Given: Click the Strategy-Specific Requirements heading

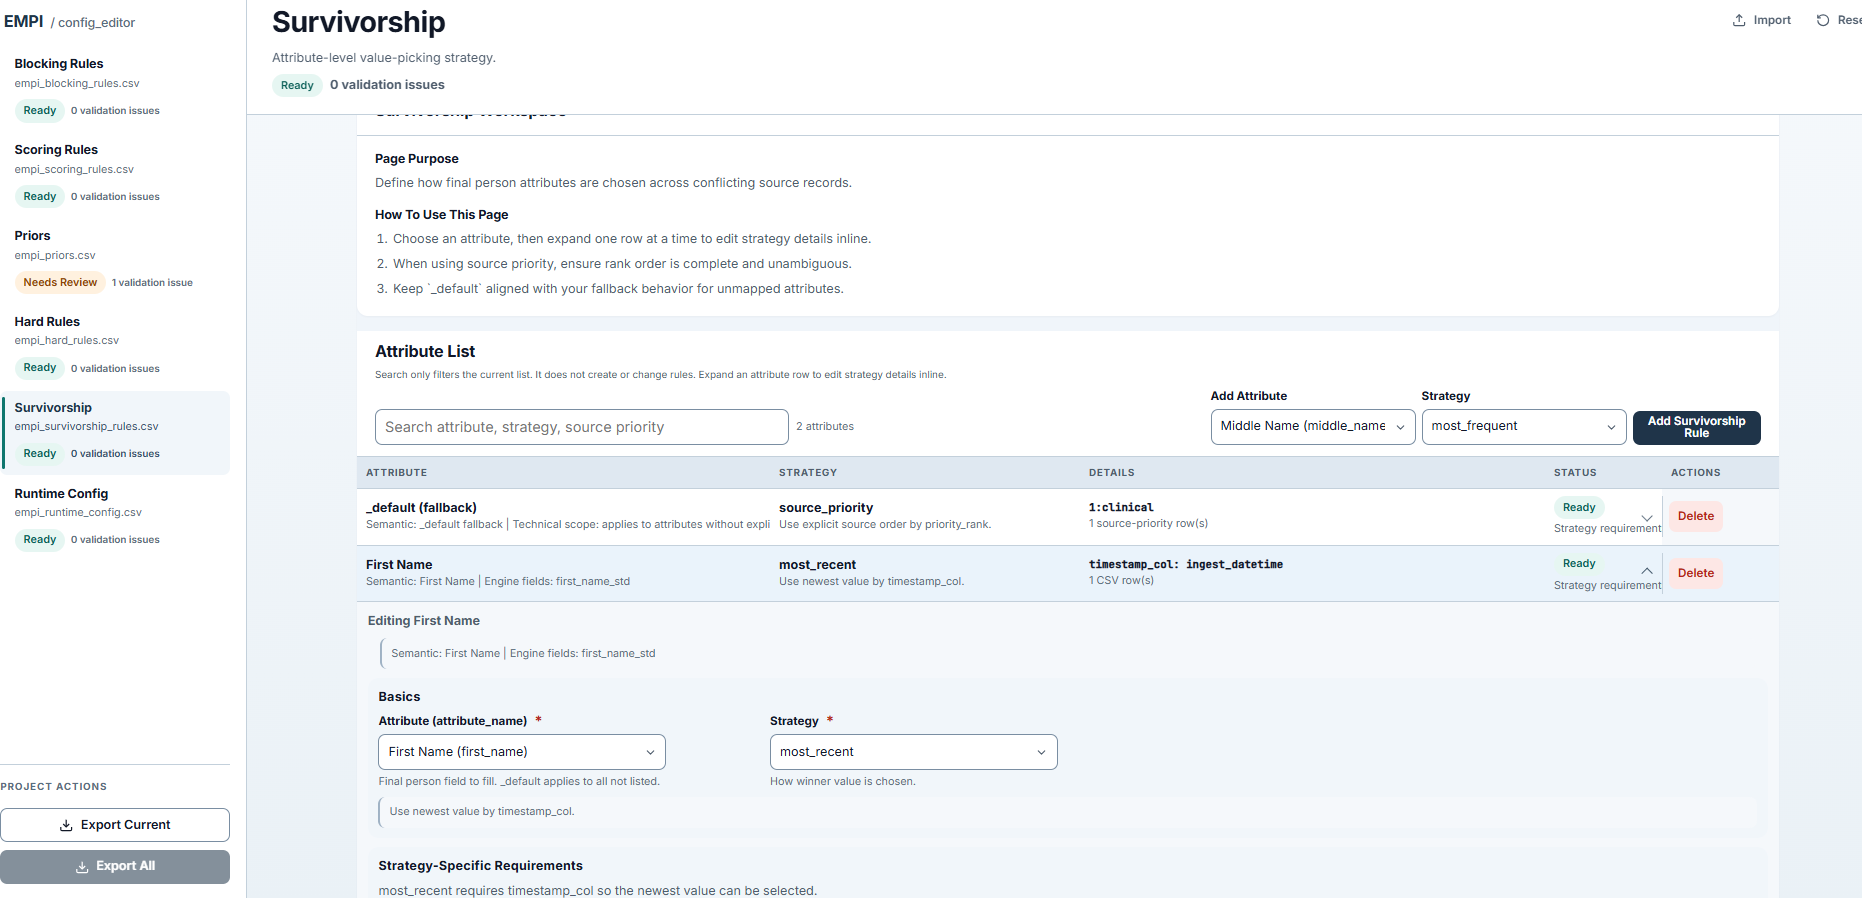Looking at the screenshot, I should coord(480,865).
